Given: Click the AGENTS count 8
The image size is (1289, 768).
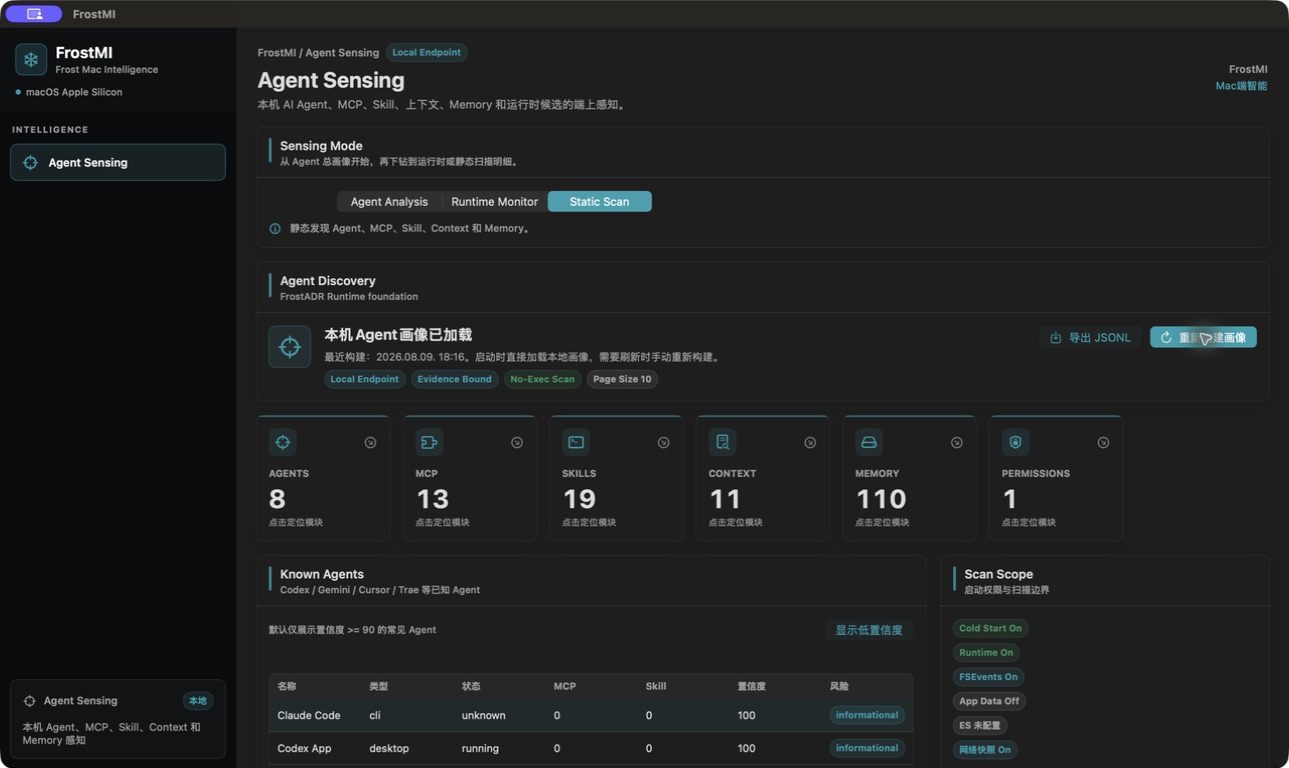Looking at the screenshot, I should point(277,499).
